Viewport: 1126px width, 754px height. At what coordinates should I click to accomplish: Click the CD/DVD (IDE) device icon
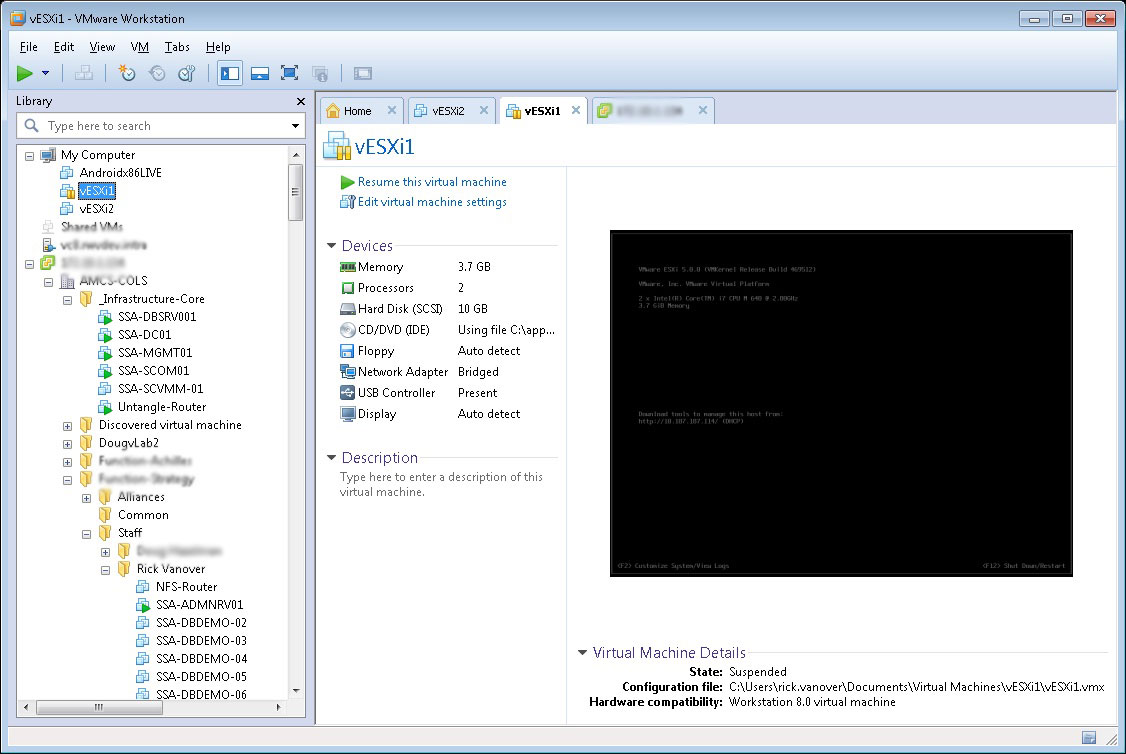pyautogui.click(x=348, y=330)
